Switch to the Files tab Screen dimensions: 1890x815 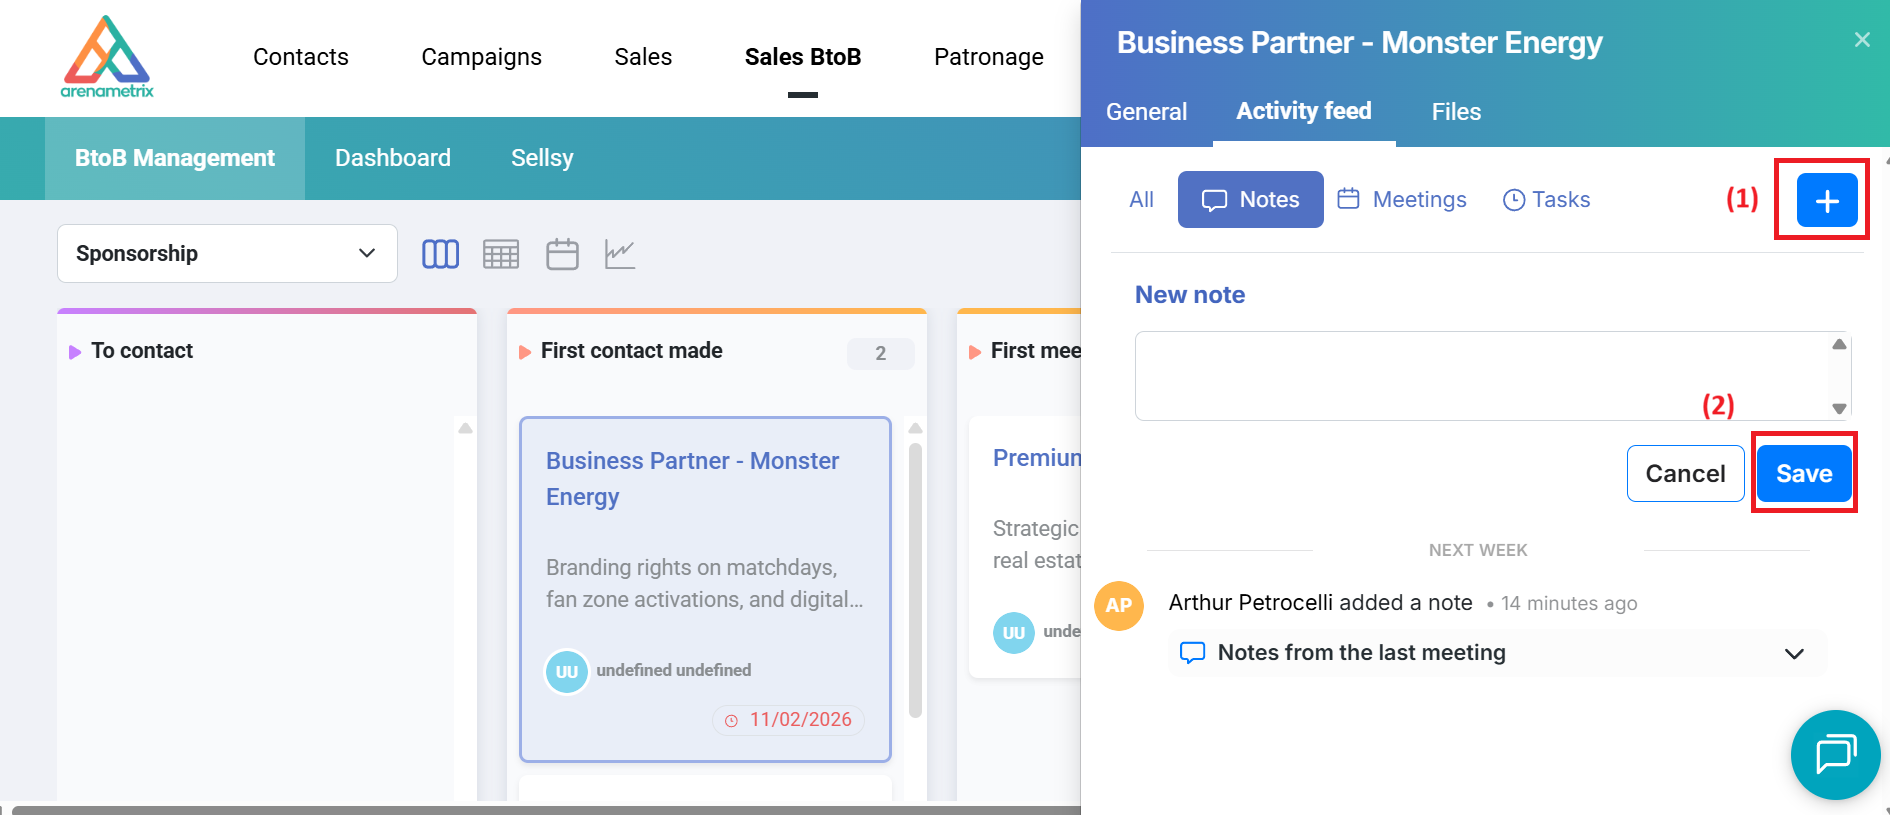click(1455, 112)
